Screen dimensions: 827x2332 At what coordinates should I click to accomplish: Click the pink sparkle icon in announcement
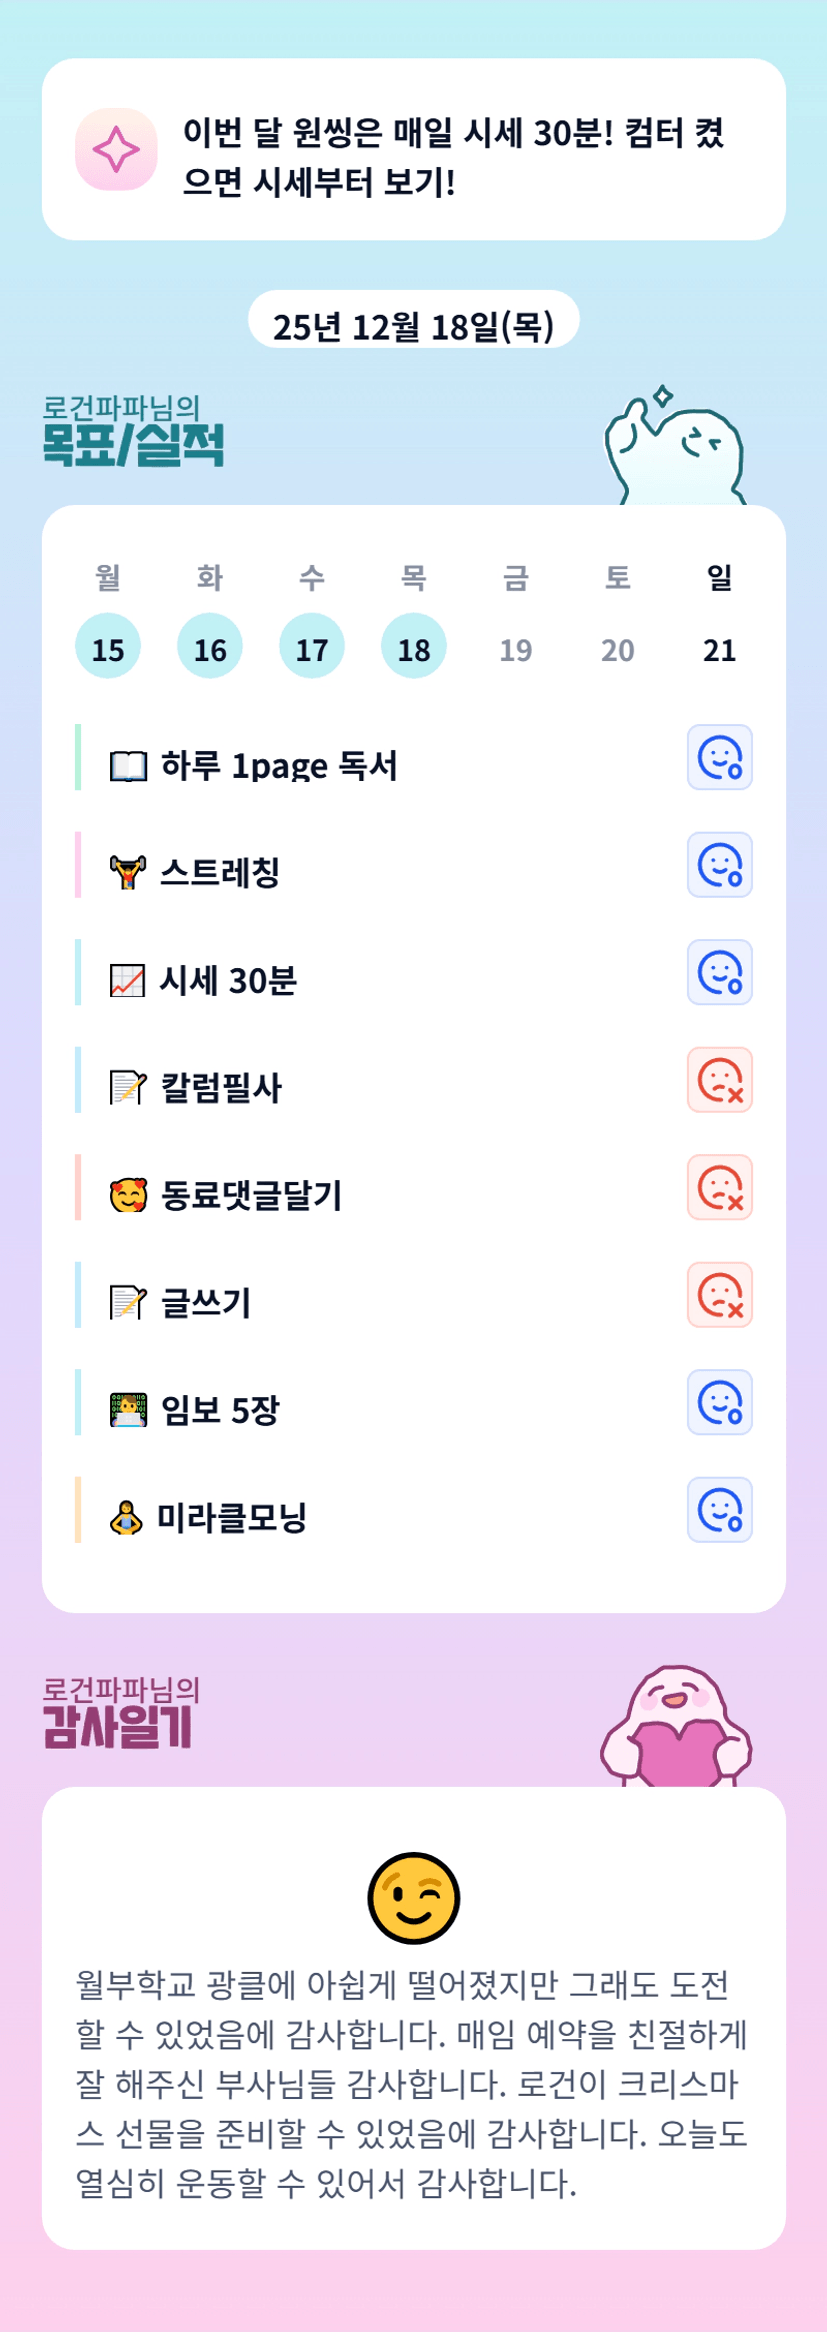[116, 149]
